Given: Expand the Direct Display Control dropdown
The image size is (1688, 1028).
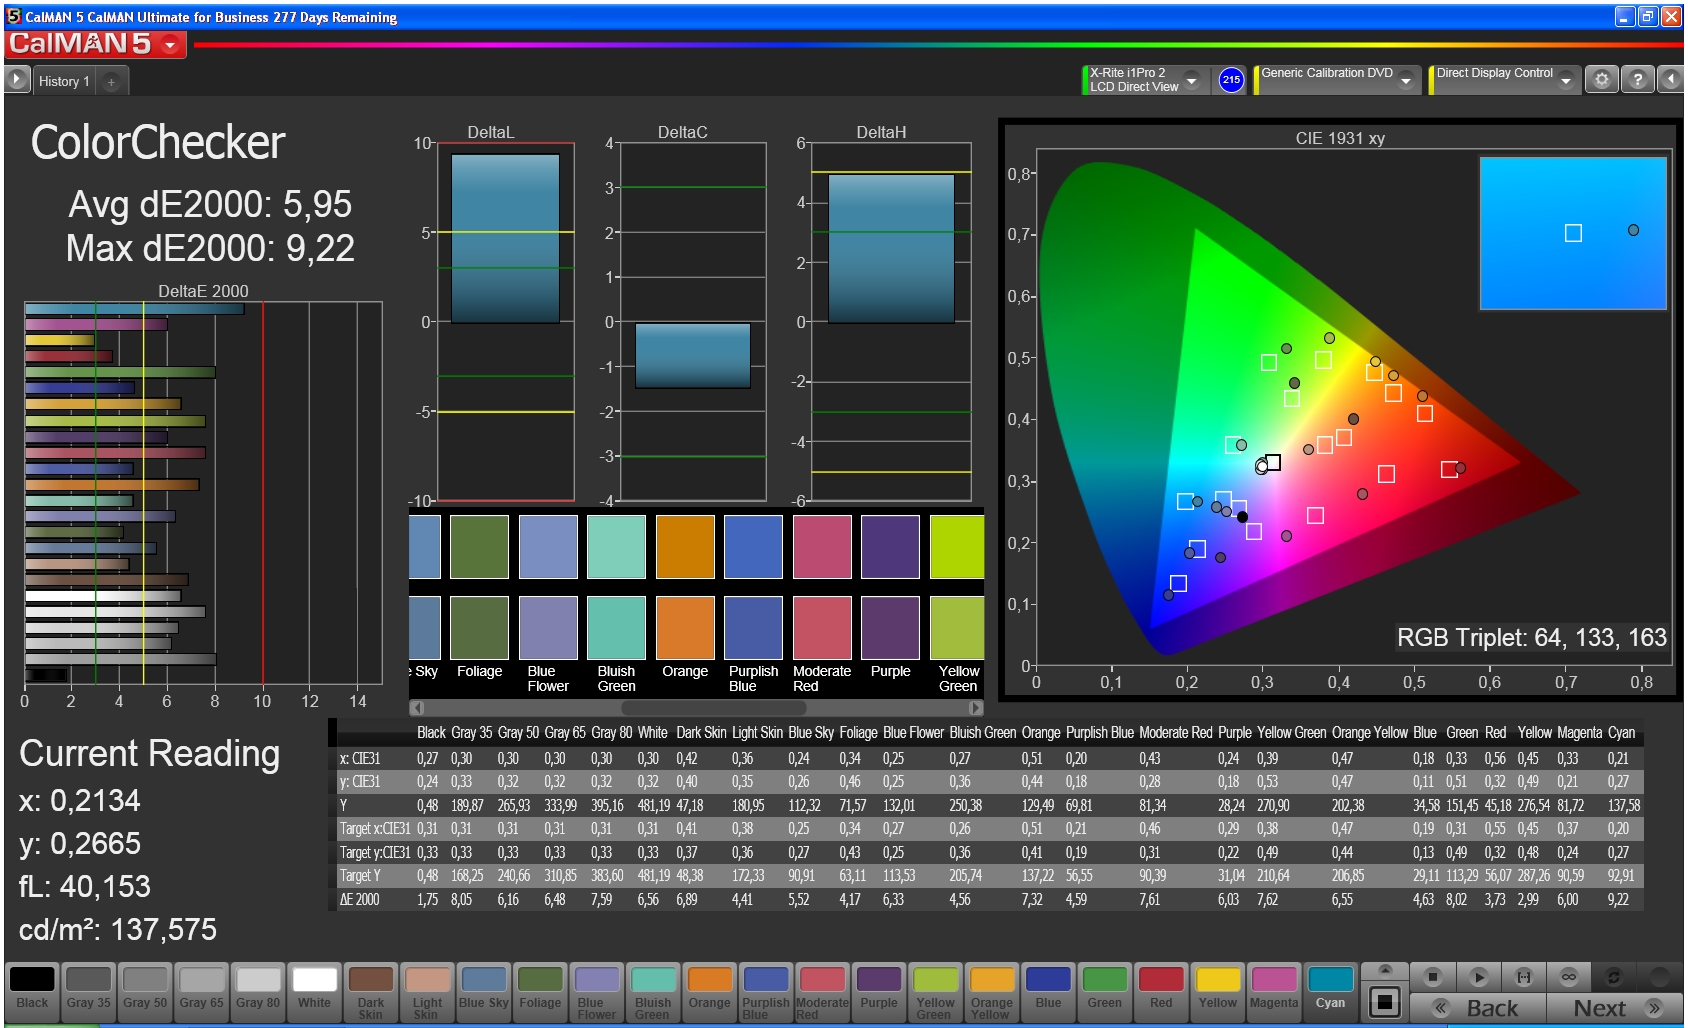Looking at the screenshot, I should (1566, 80).
